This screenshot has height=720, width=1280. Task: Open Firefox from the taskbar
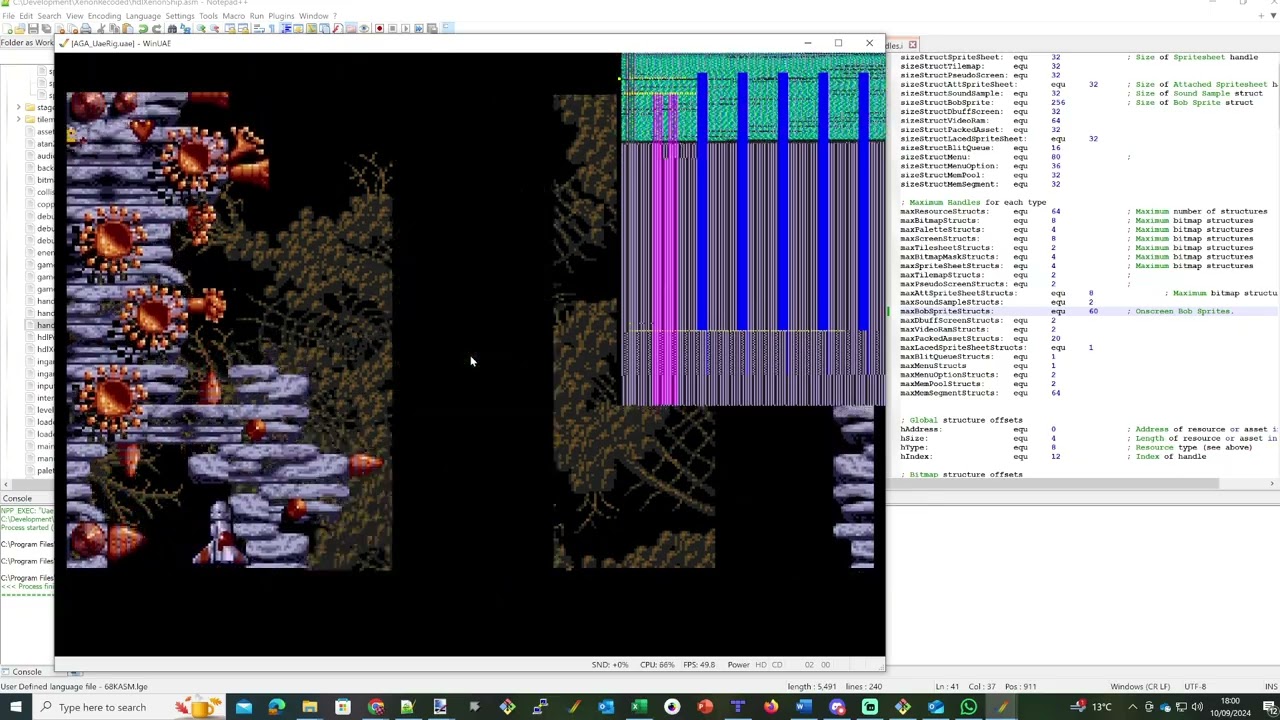(x=771, y=707)
